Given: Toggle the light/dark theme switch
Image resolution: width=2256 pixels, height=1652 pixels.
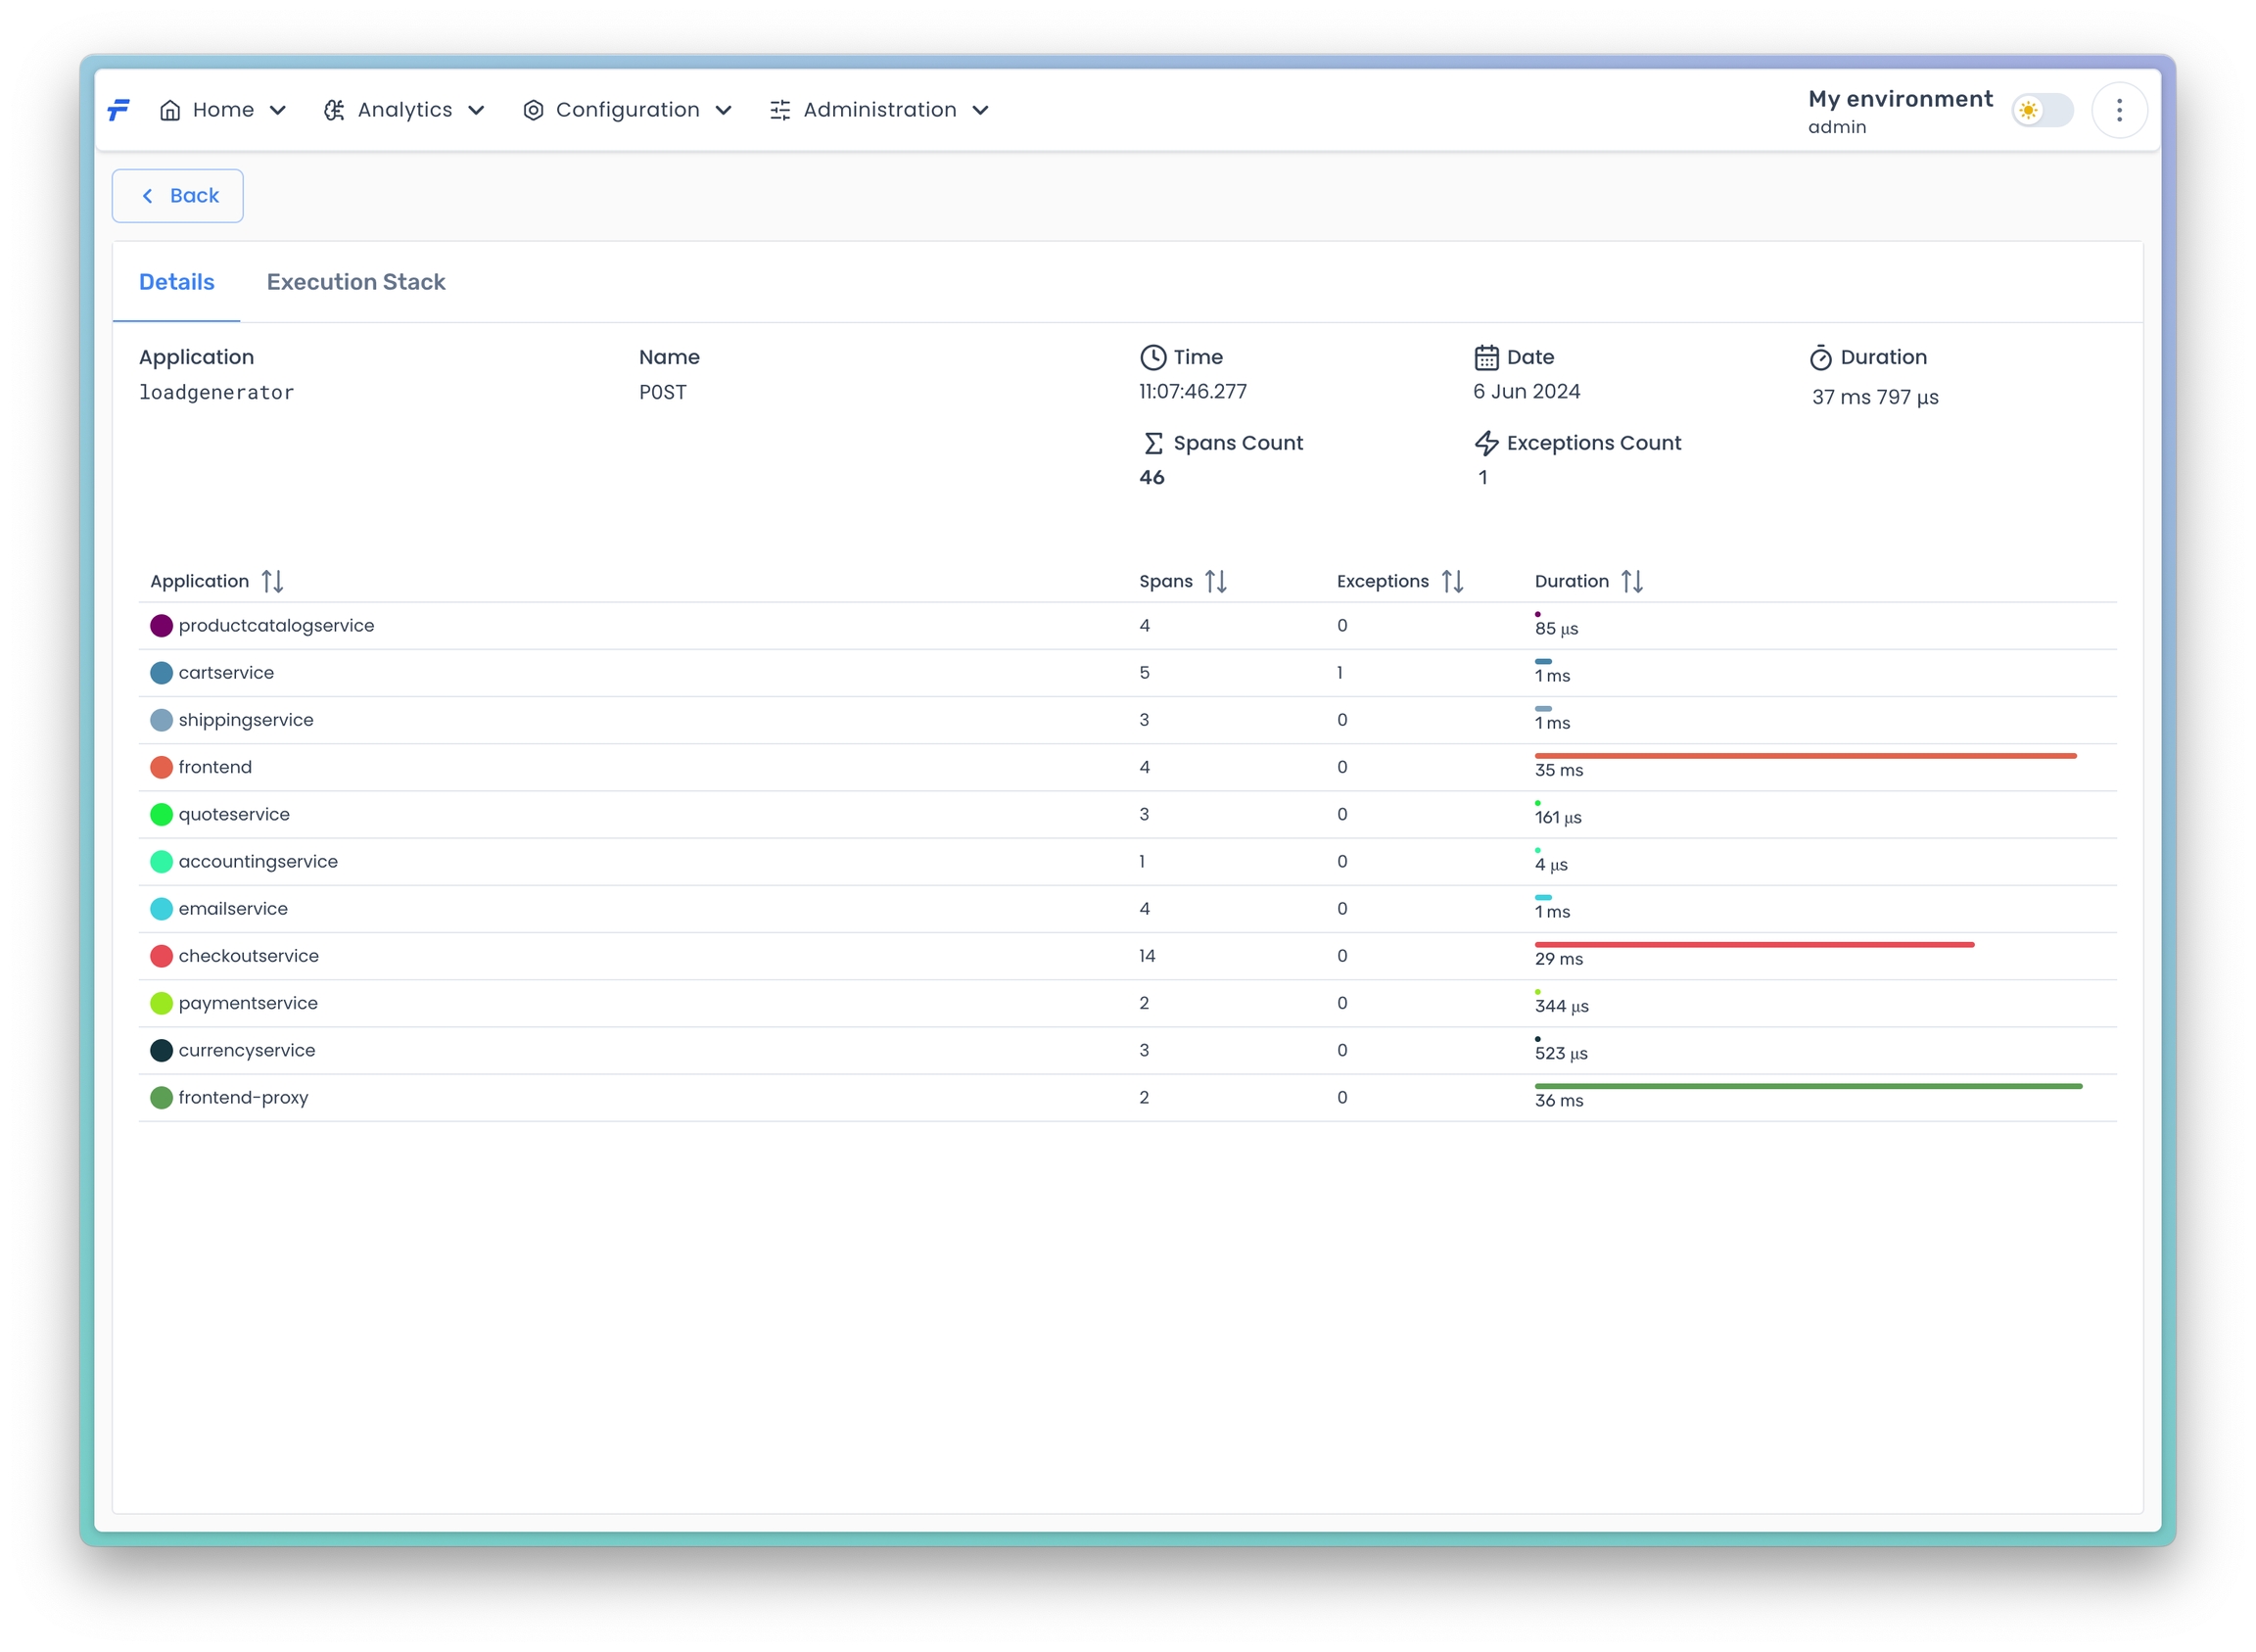Looking at the screenshot, I should [2041, 110].
